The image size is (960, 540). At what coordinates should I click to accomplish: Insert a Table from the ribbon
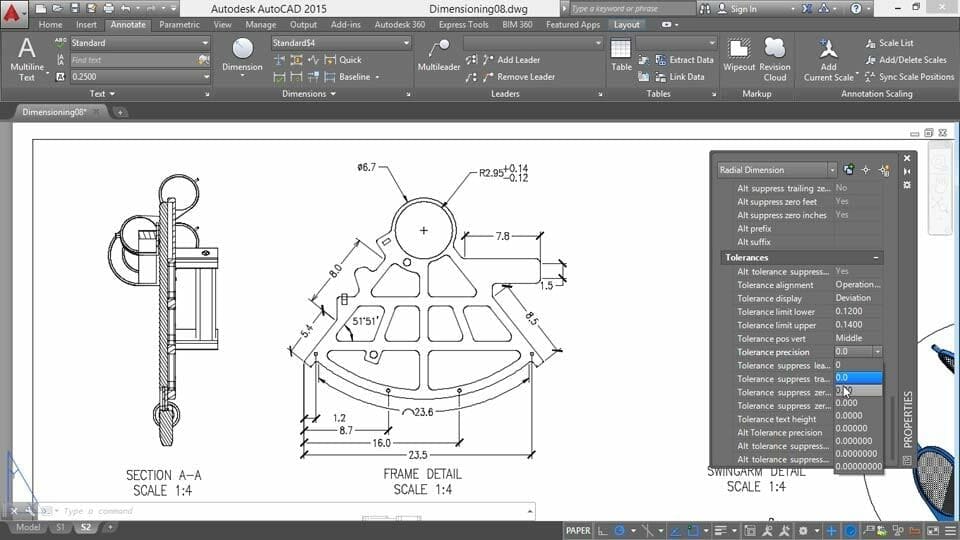click(621, 55)
